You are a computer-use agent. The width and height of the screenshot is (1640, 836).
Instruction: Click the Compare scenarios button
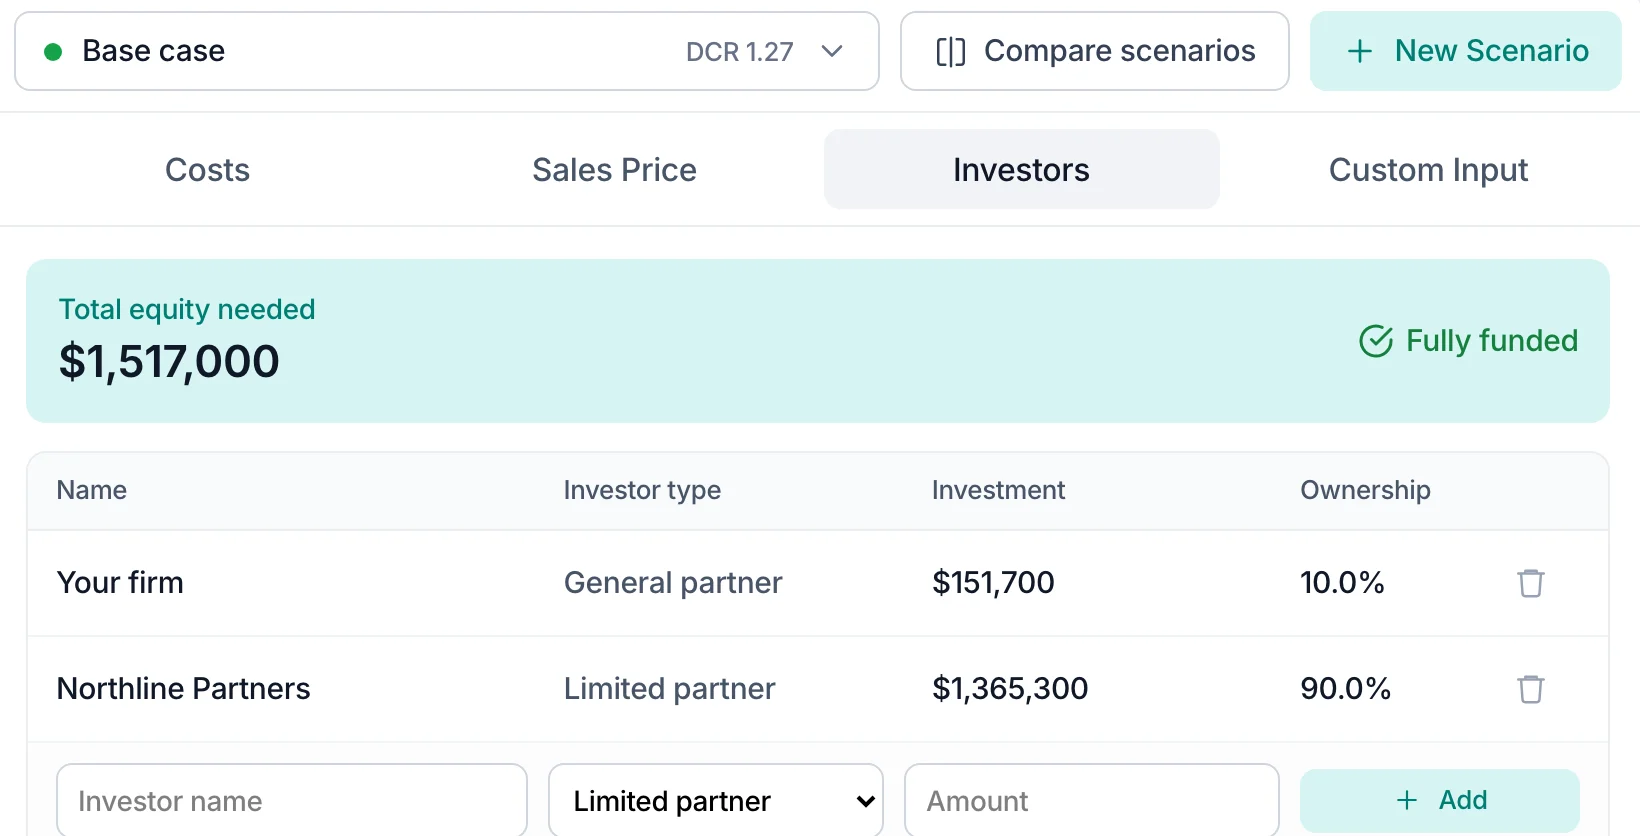[1095, 51]
